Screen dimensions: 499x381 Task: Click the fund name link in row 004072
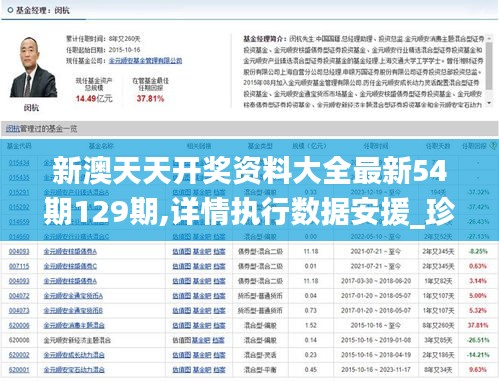73,296
